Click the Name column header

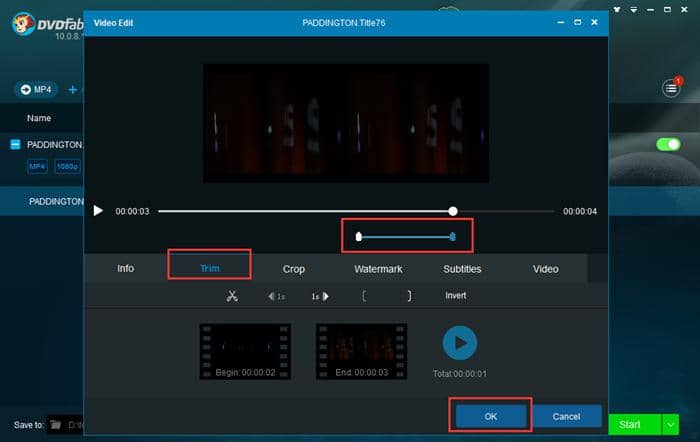(39, 118)
